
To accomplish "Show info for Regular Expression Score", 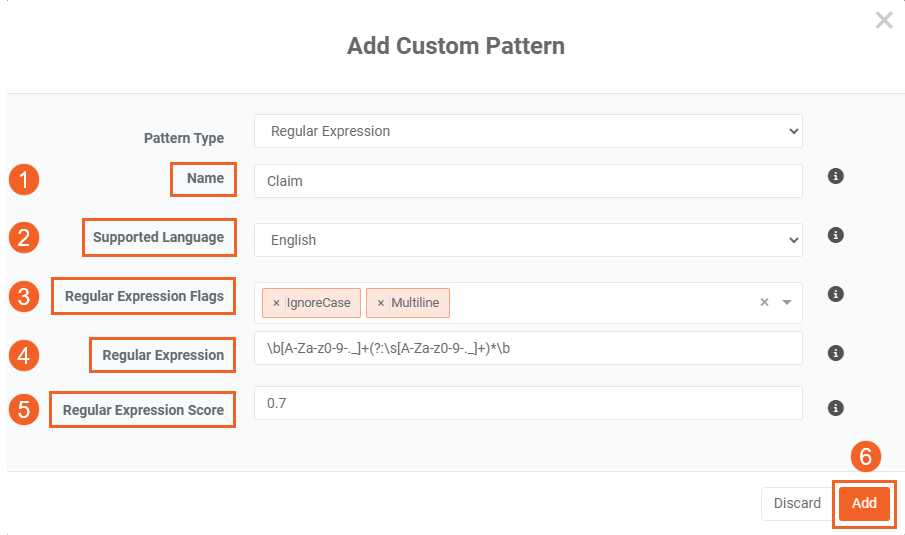I will pyautogui.click(x=836, y=408).
